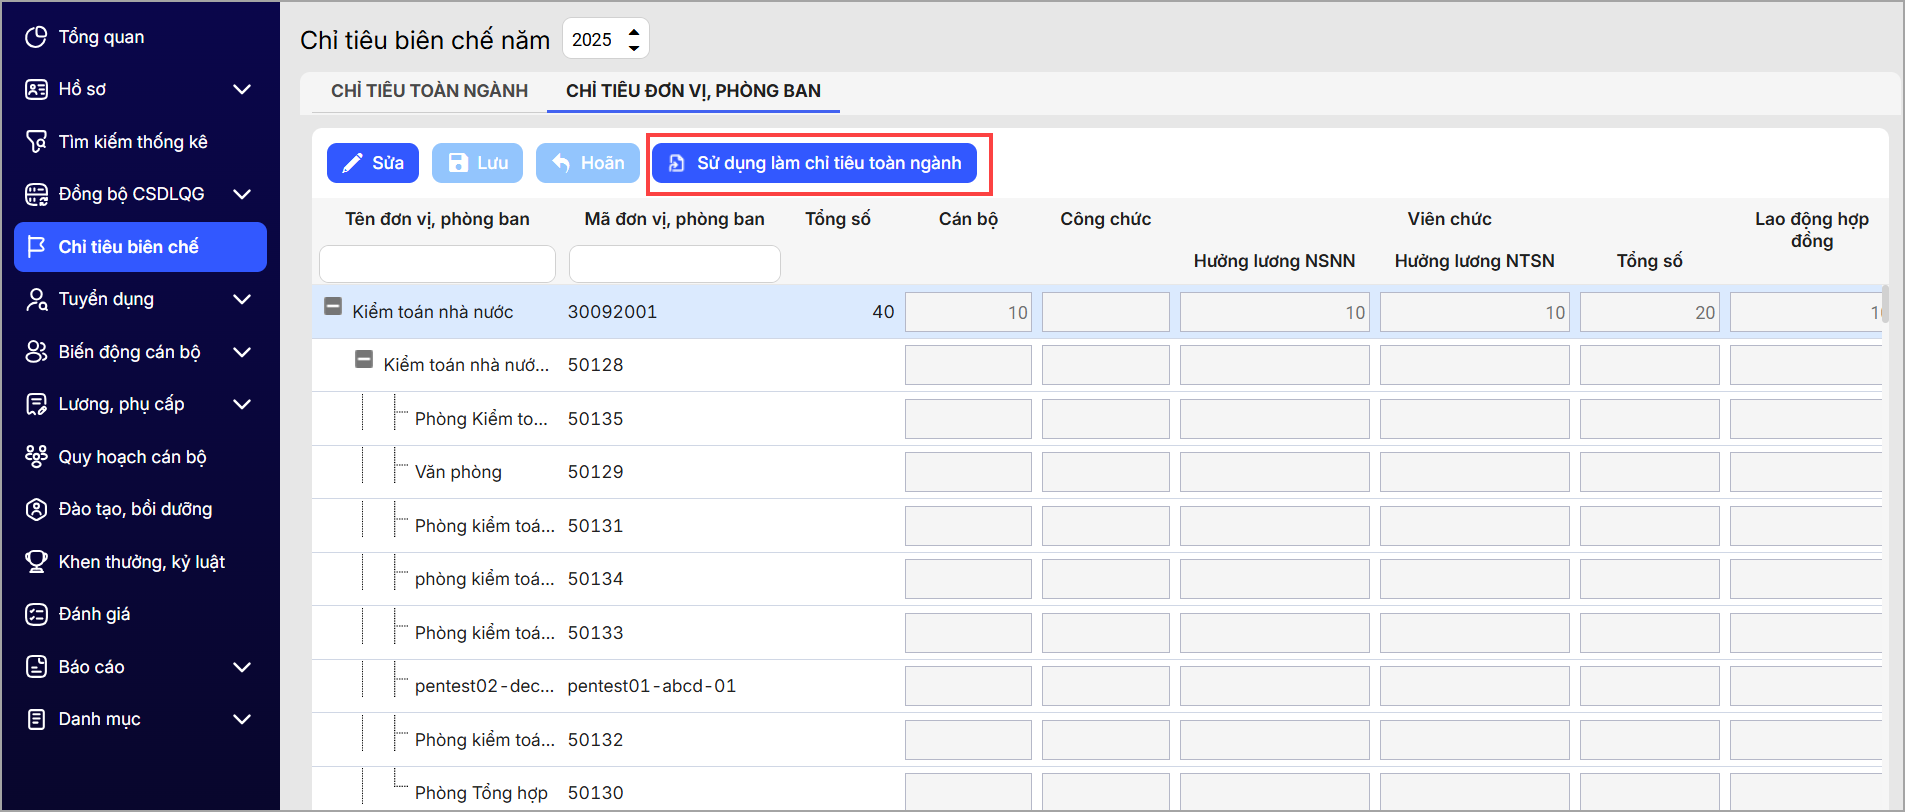Select the Văn phòng 50129 tree row
Viewport: 1905px width, 812px height.
point(458,472)
